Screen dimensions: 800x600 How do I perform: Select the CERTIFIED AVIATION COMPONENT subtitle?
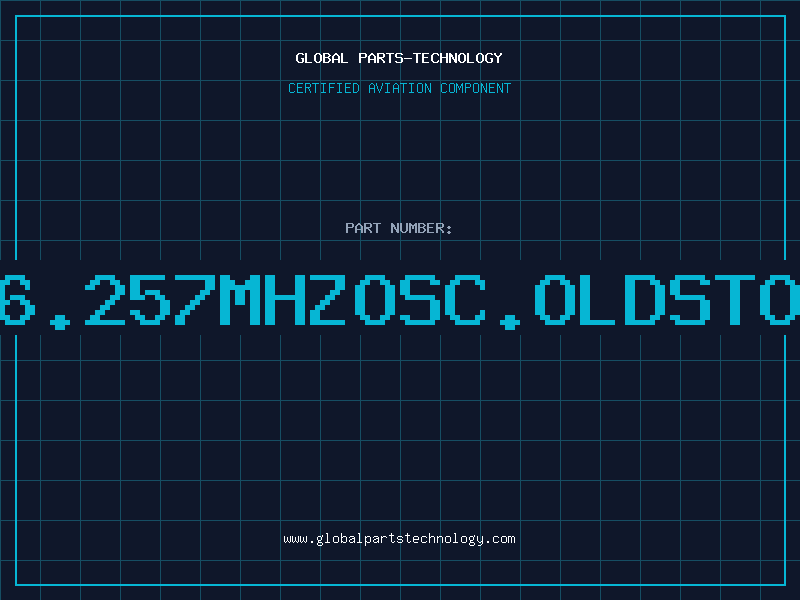399,88
